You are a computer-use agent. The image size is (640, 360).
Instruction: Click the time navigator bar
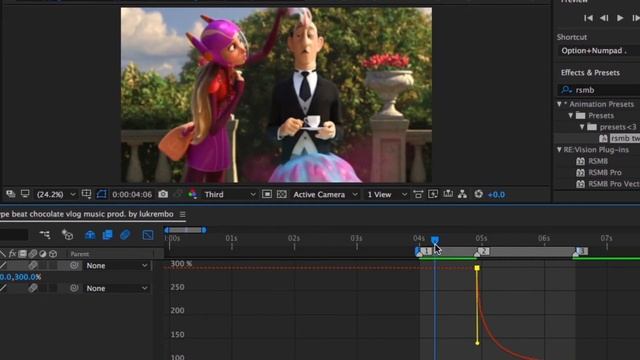click(185, 230)
